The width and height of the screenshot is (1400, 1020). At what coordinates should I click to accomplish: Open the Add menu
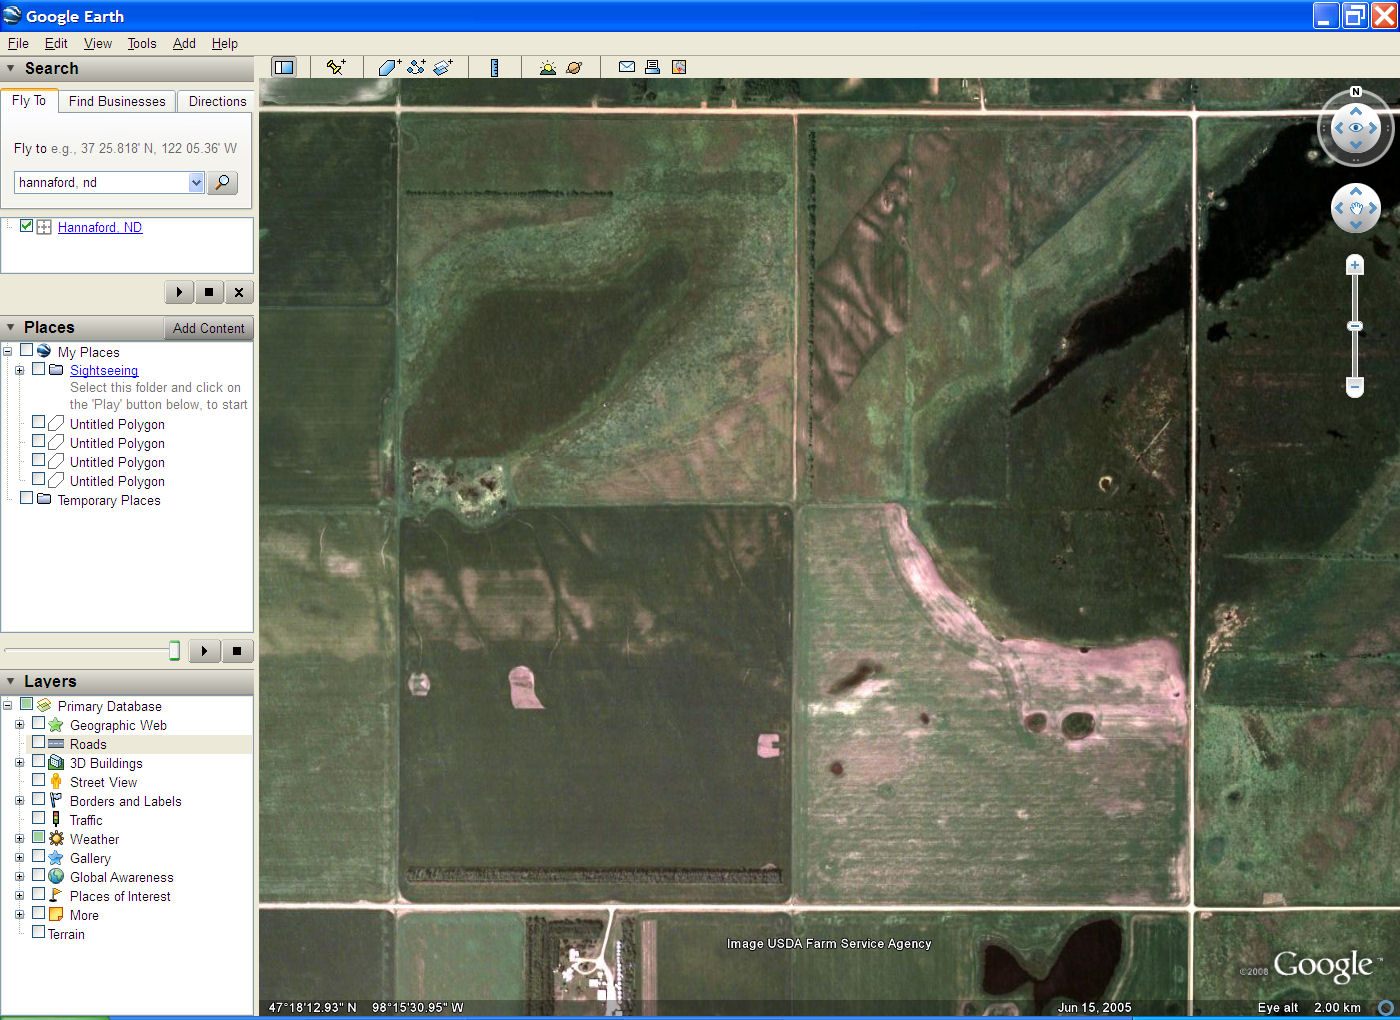(184, 43)
